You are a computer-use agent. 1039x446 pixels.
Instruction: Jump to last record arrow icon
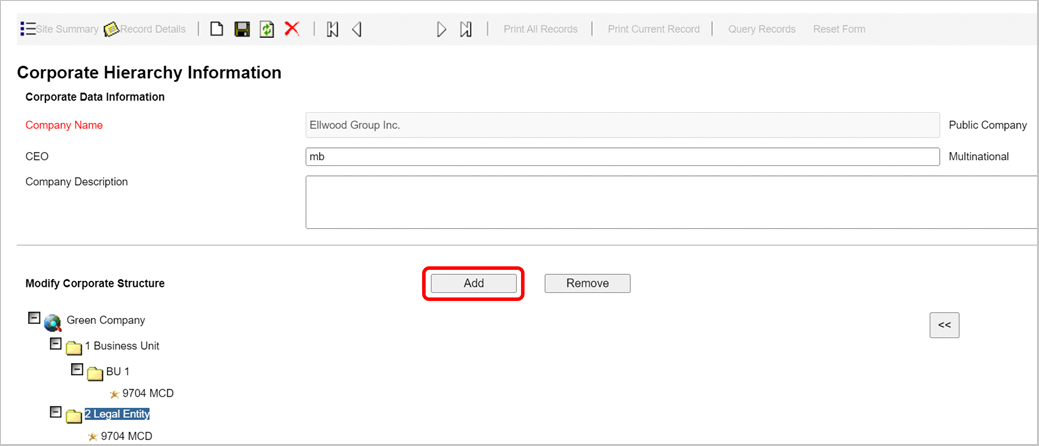coord(466,29)
